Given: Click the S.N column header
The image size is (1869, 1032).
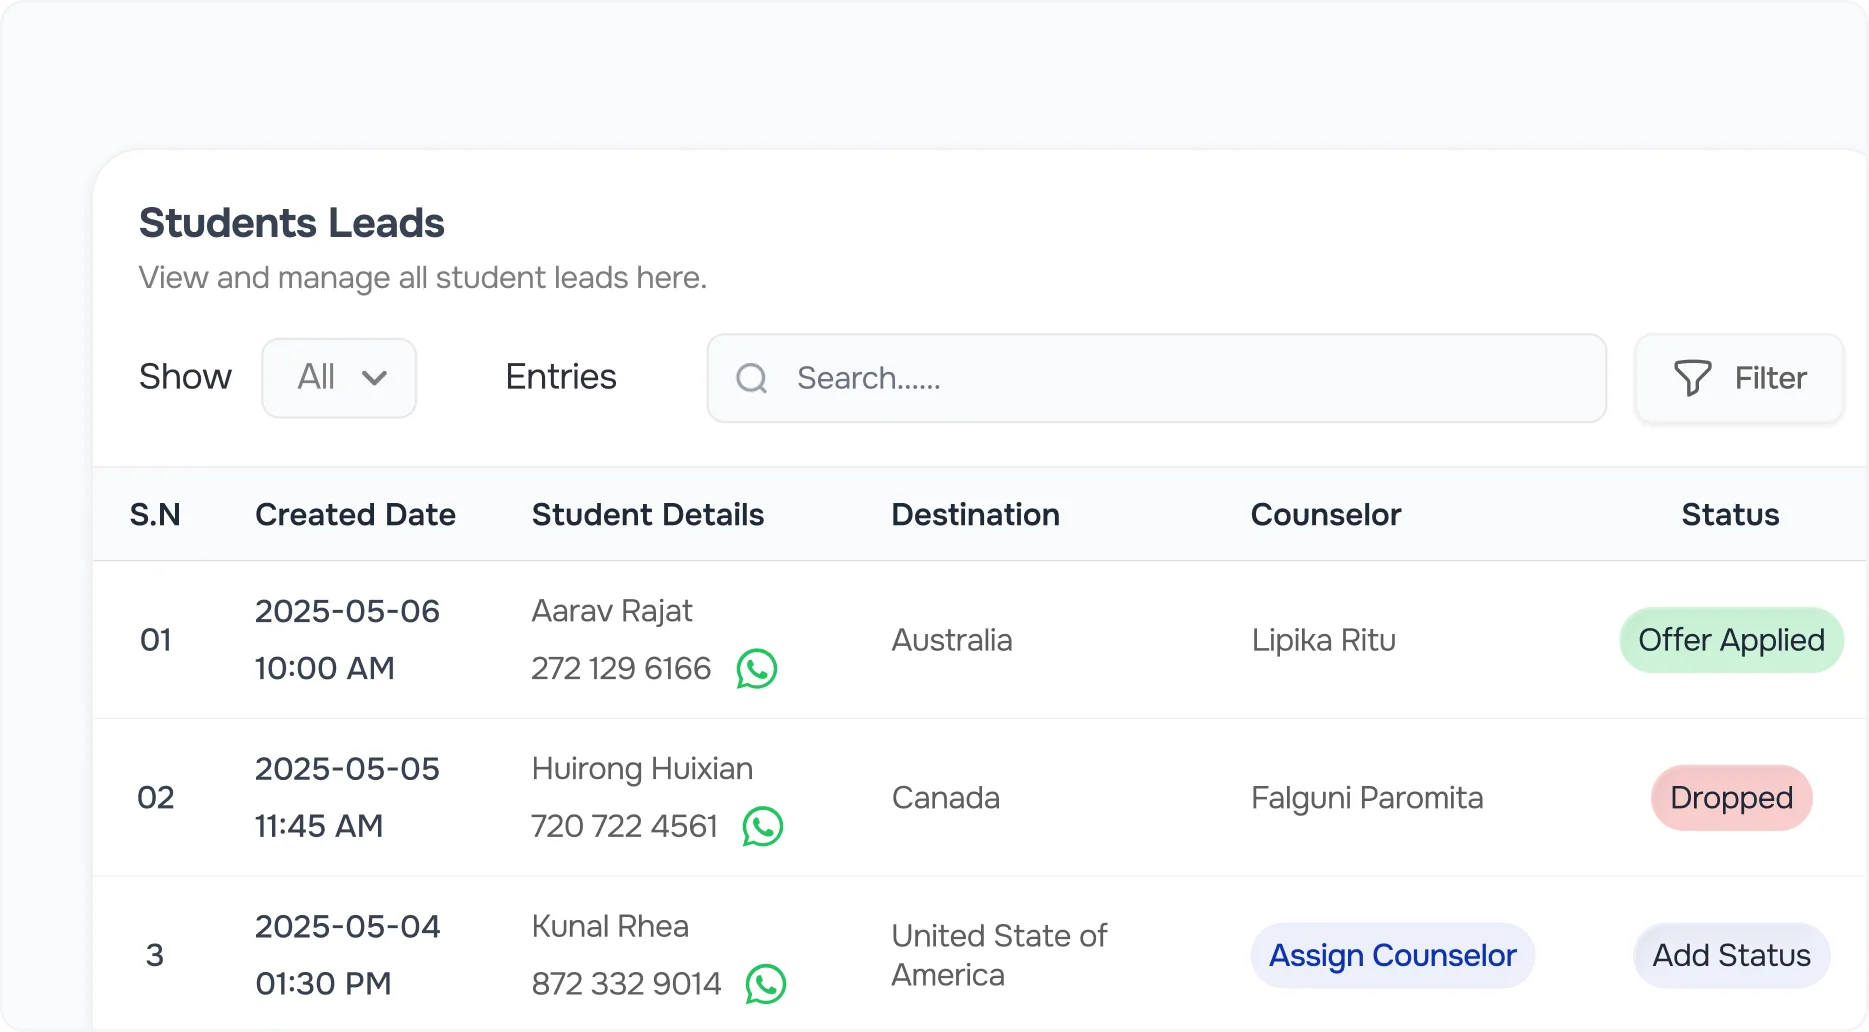Looking at the screenshot, I should pos(155,515).
